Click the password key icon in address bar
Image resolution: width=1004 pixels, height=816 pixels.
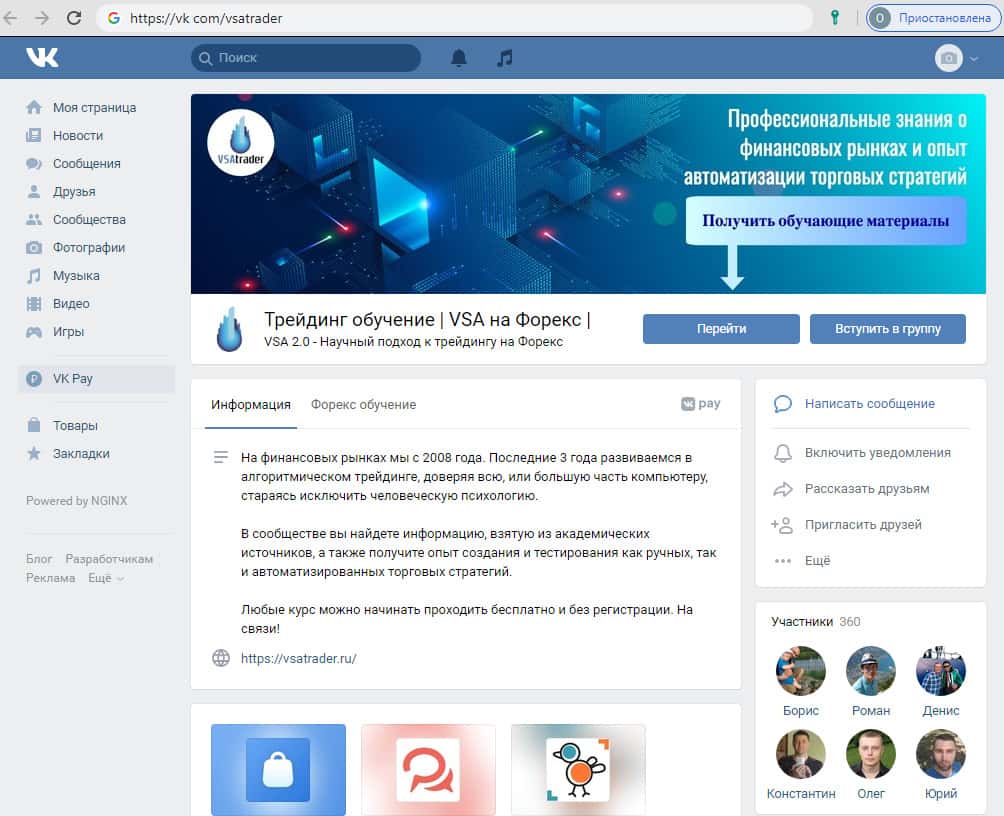coord(835,18)
